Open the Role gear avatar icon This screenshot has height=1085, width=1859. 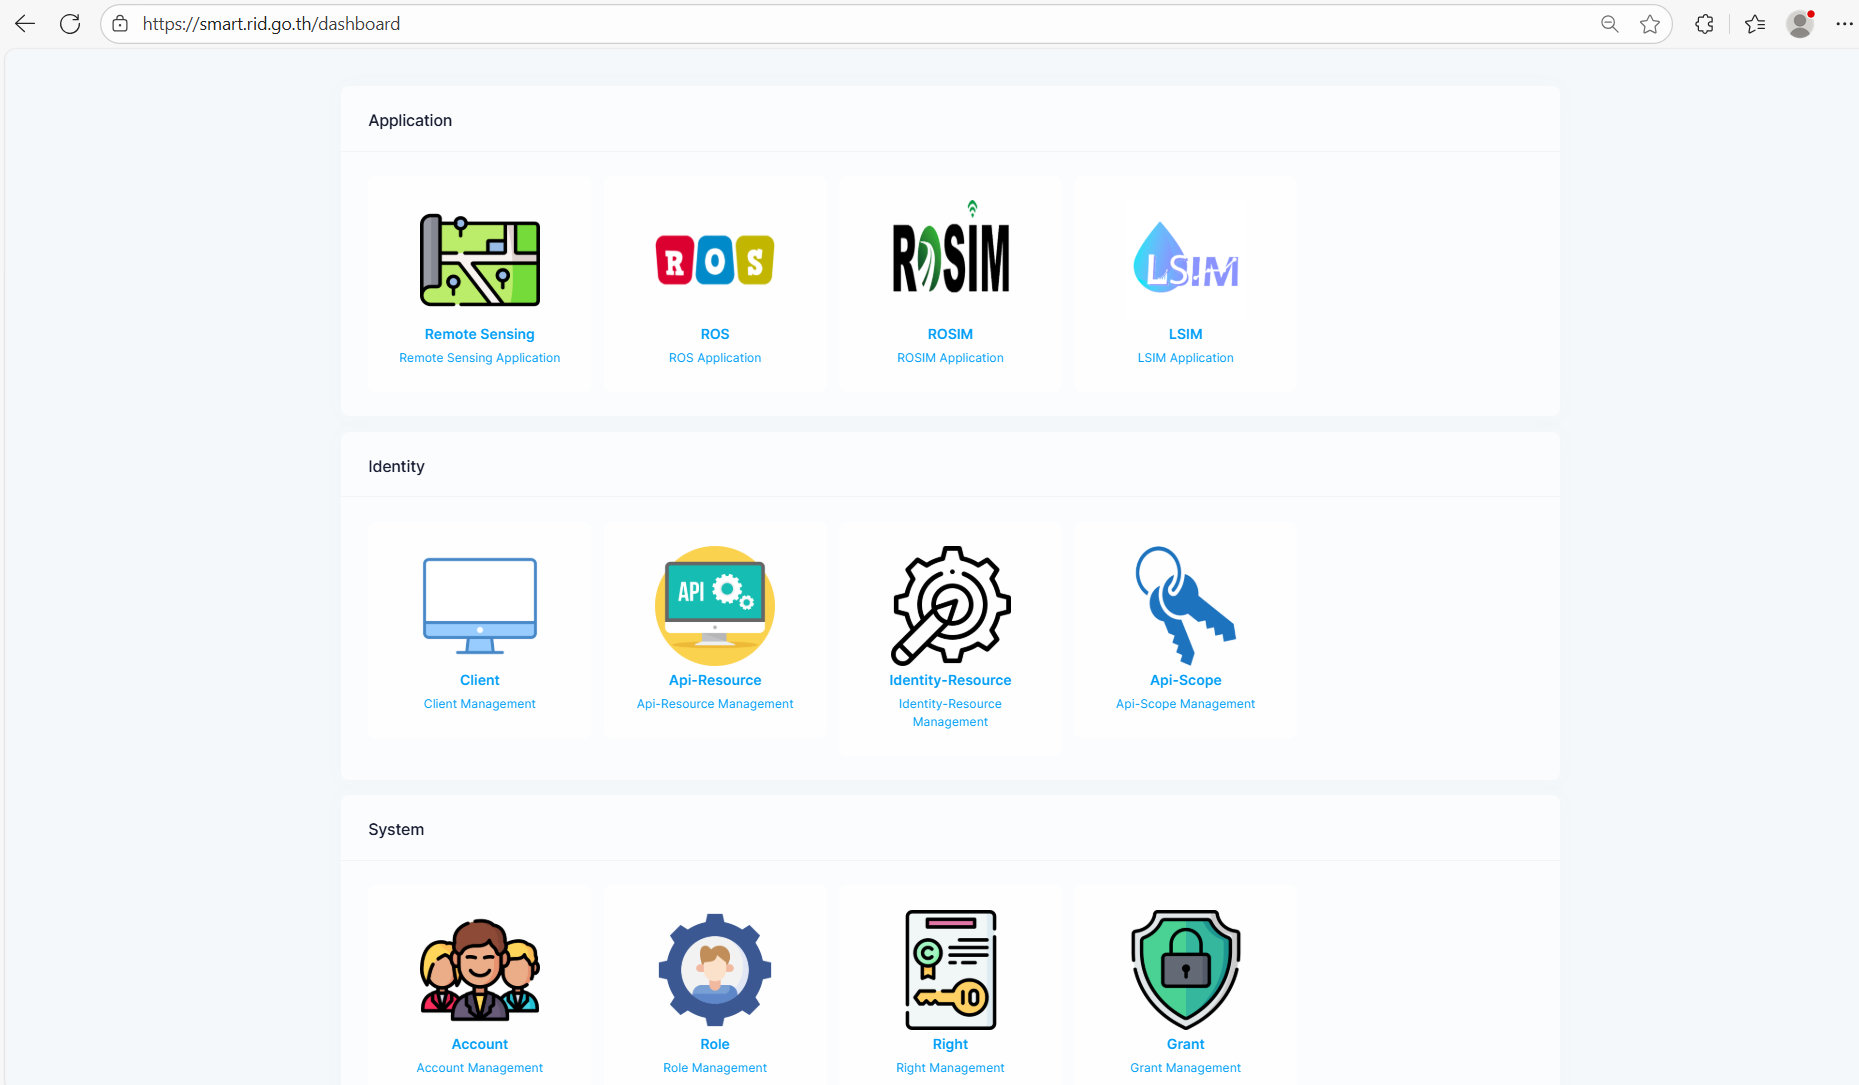tap(714, 969)
